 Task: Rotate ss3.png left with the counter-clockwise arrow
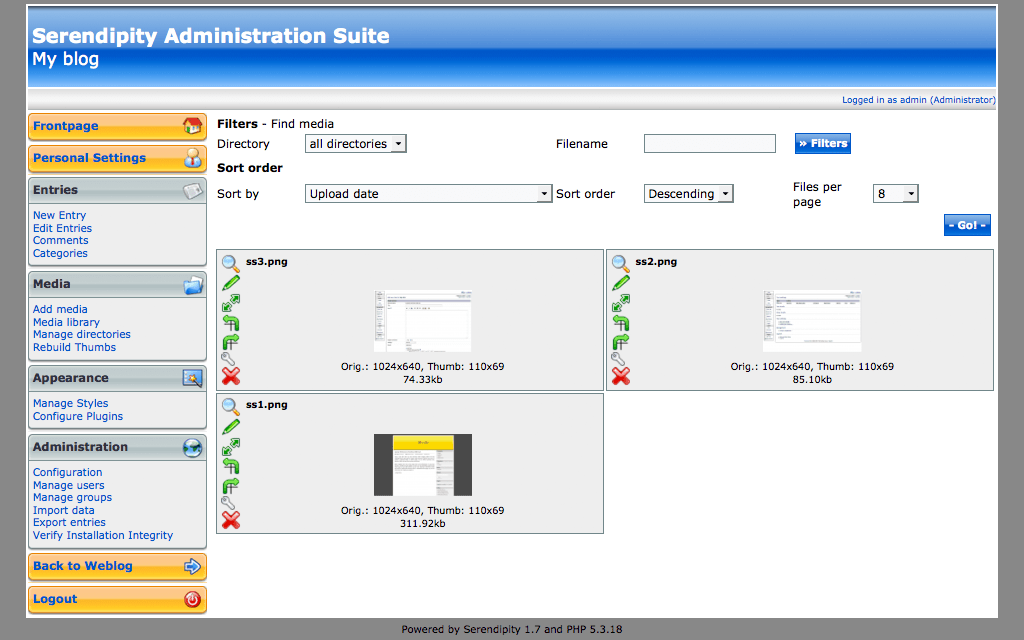coord(230,322)
